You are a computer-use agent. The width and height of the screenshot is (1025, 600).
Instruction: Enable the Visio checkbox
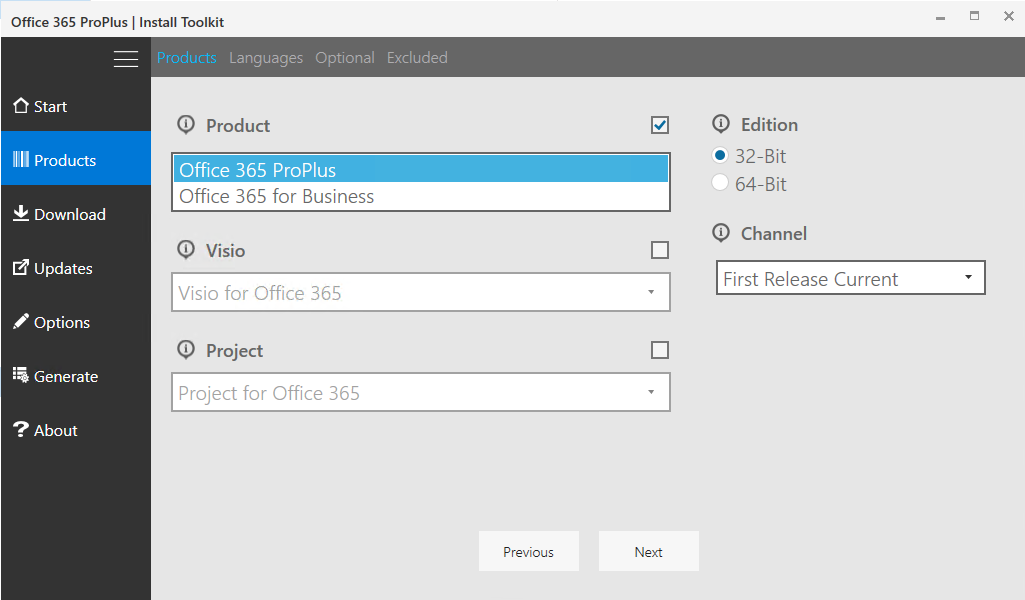click(659, 250)
